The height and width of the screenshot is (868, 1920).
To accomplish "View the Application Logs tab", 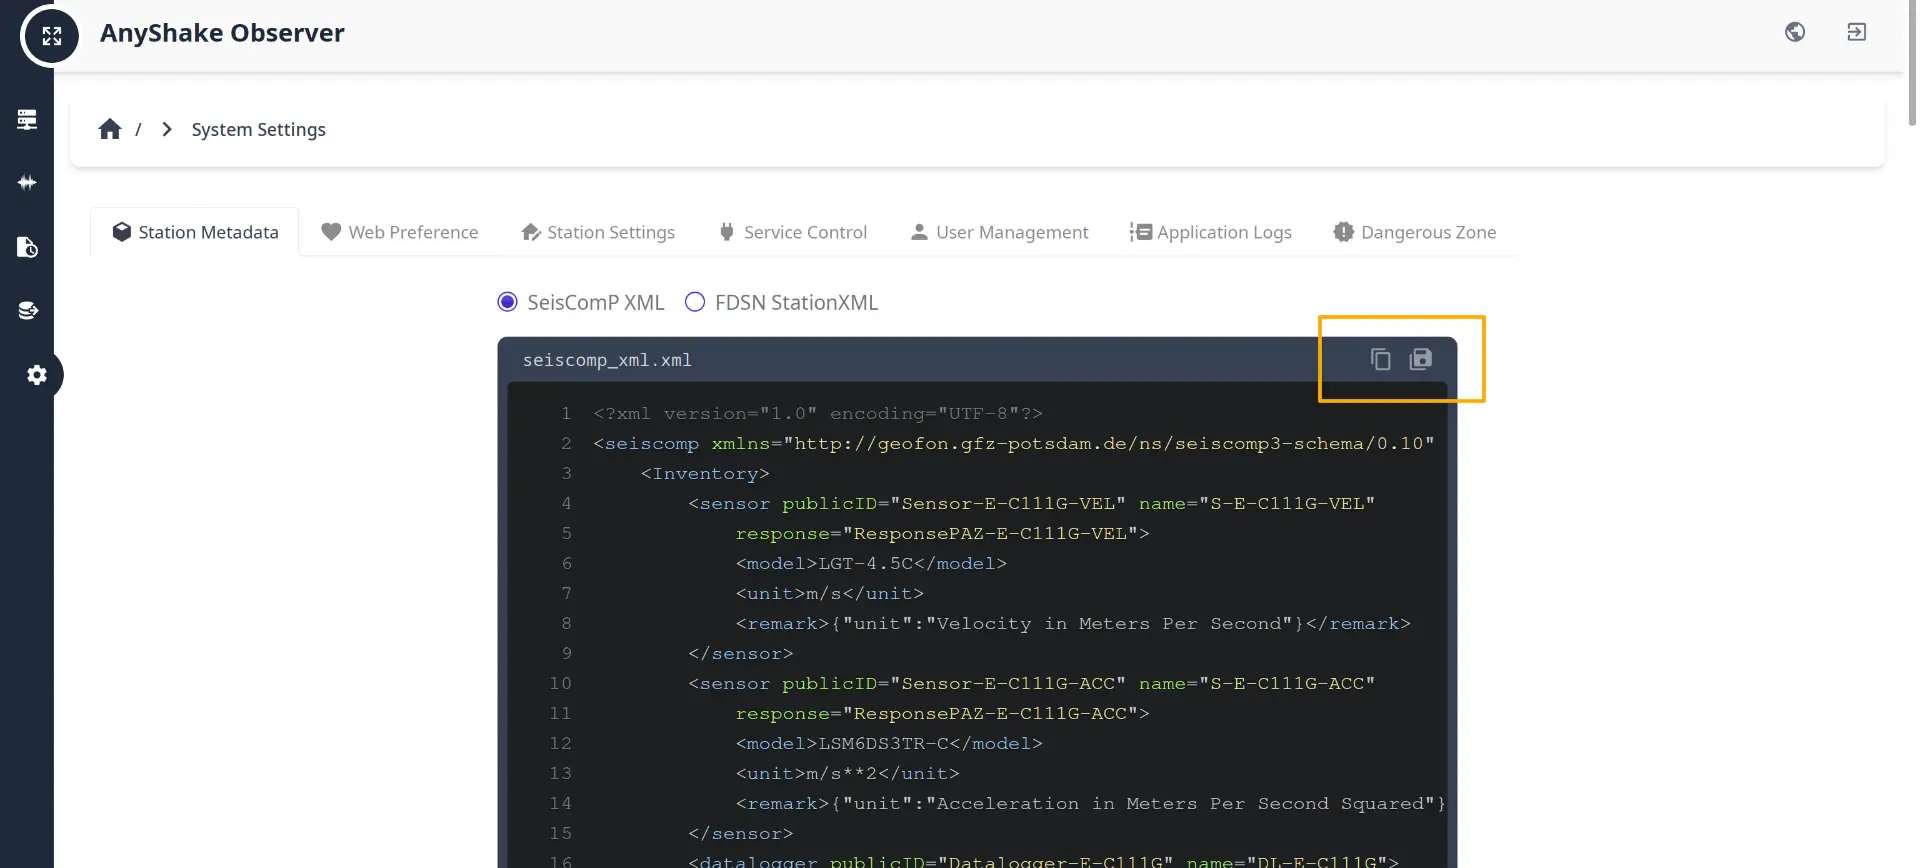I will pyautogui.click(x=1211, y=232).
